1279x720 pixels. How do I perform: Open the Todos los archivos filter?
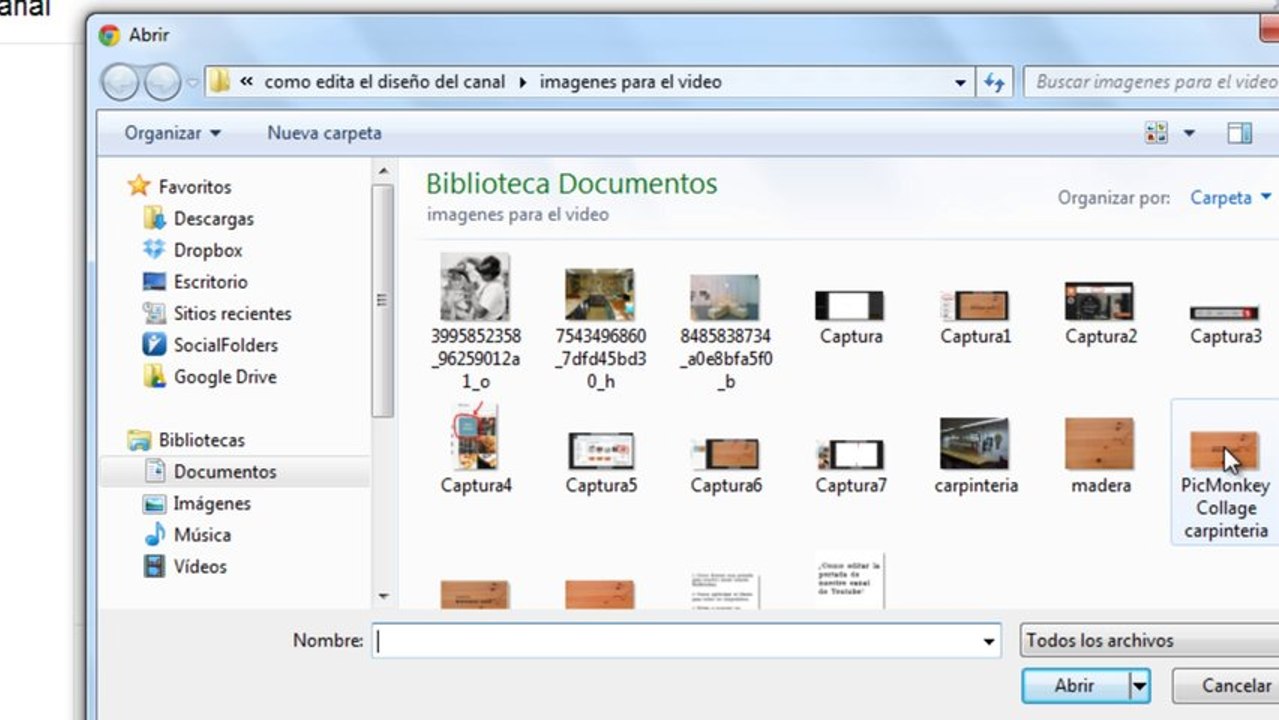point(1150,641)
